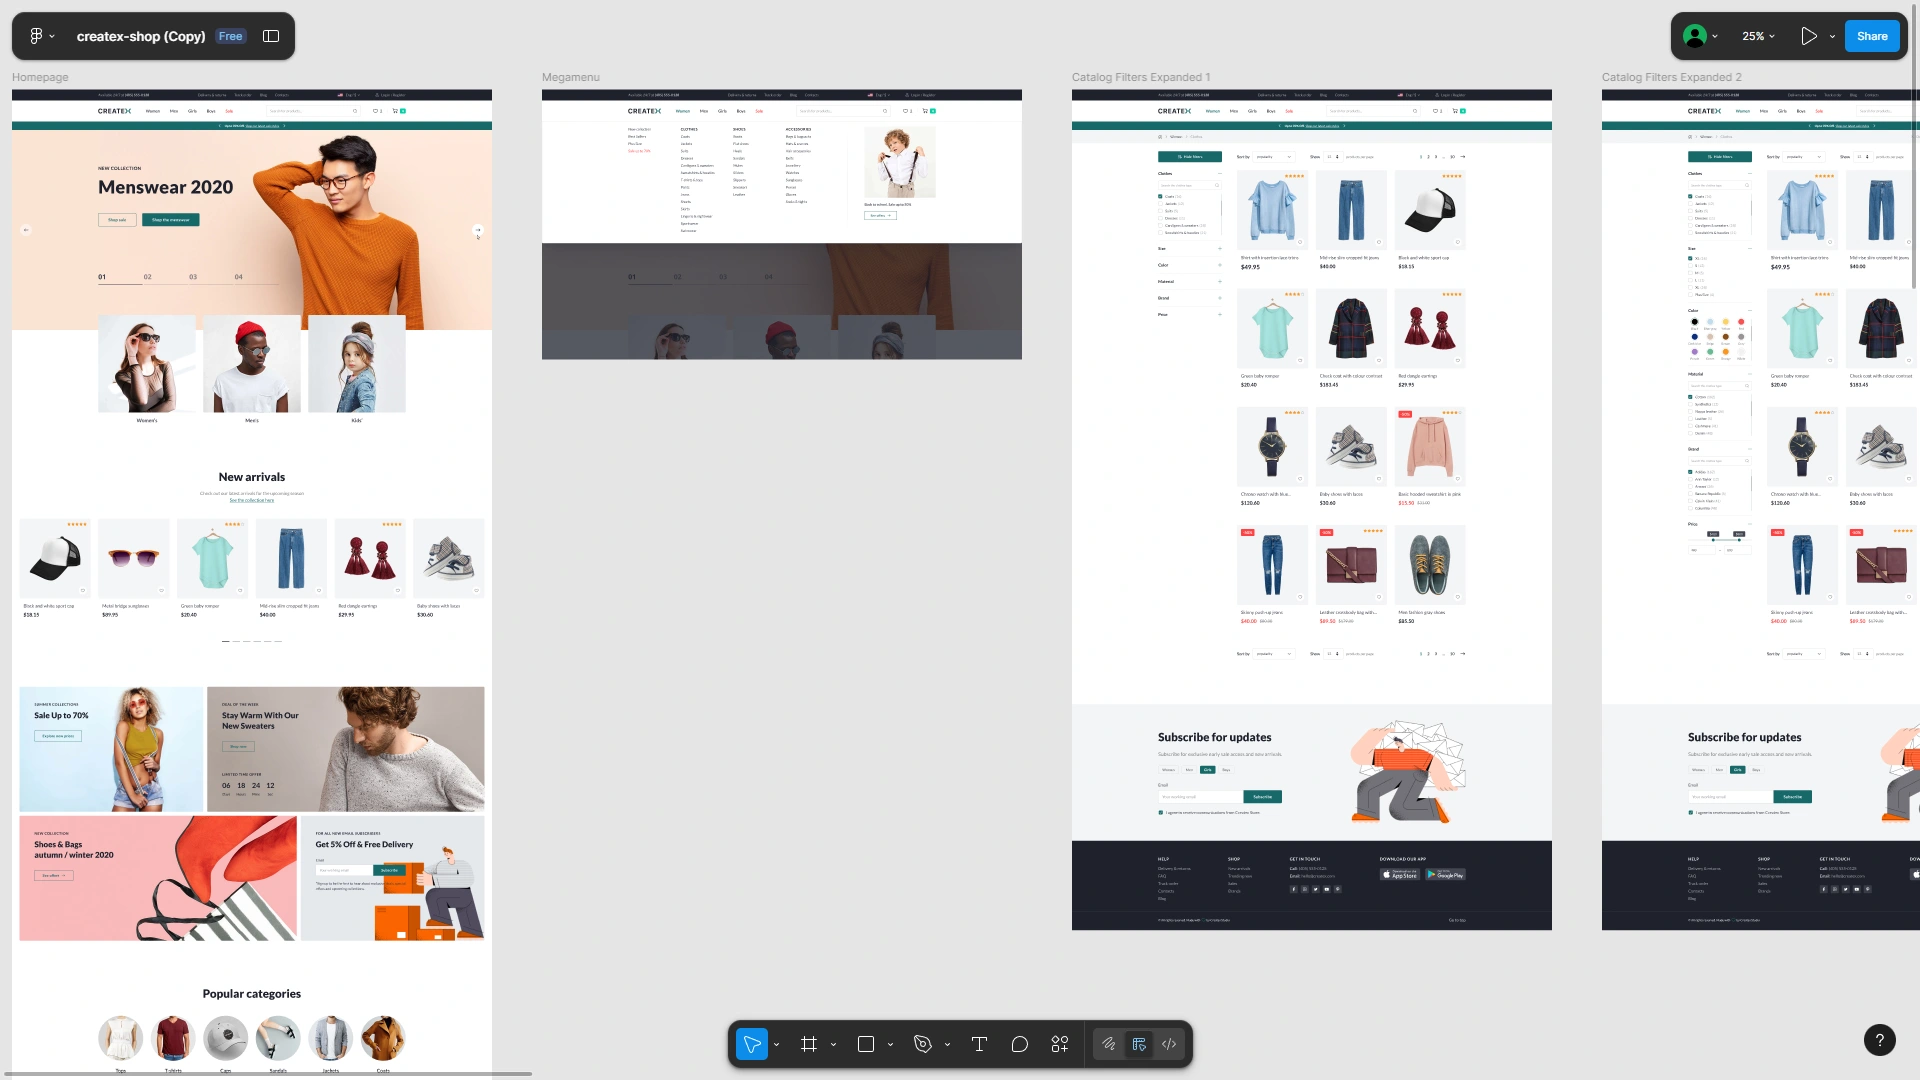Click the blue Share button
This screenshot has width=1920, height=1080.
pyautogui.click(x=1871, y=36)
